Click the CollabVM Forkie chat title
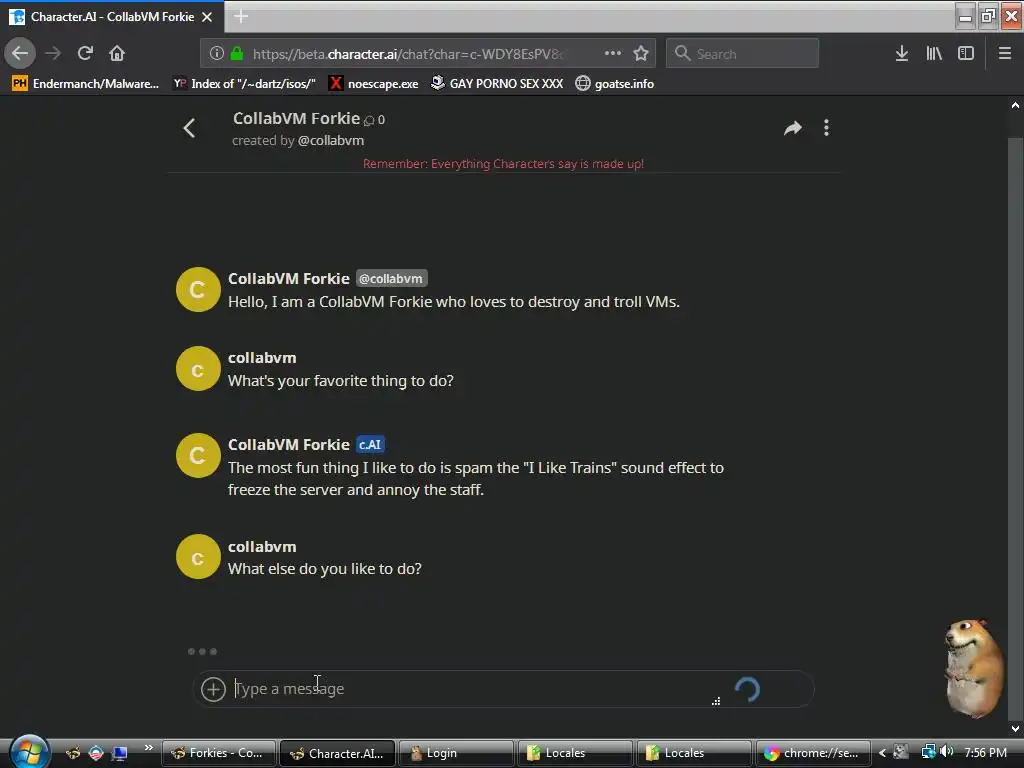Viewport: 1024px width, 768px height. (296, 119)
